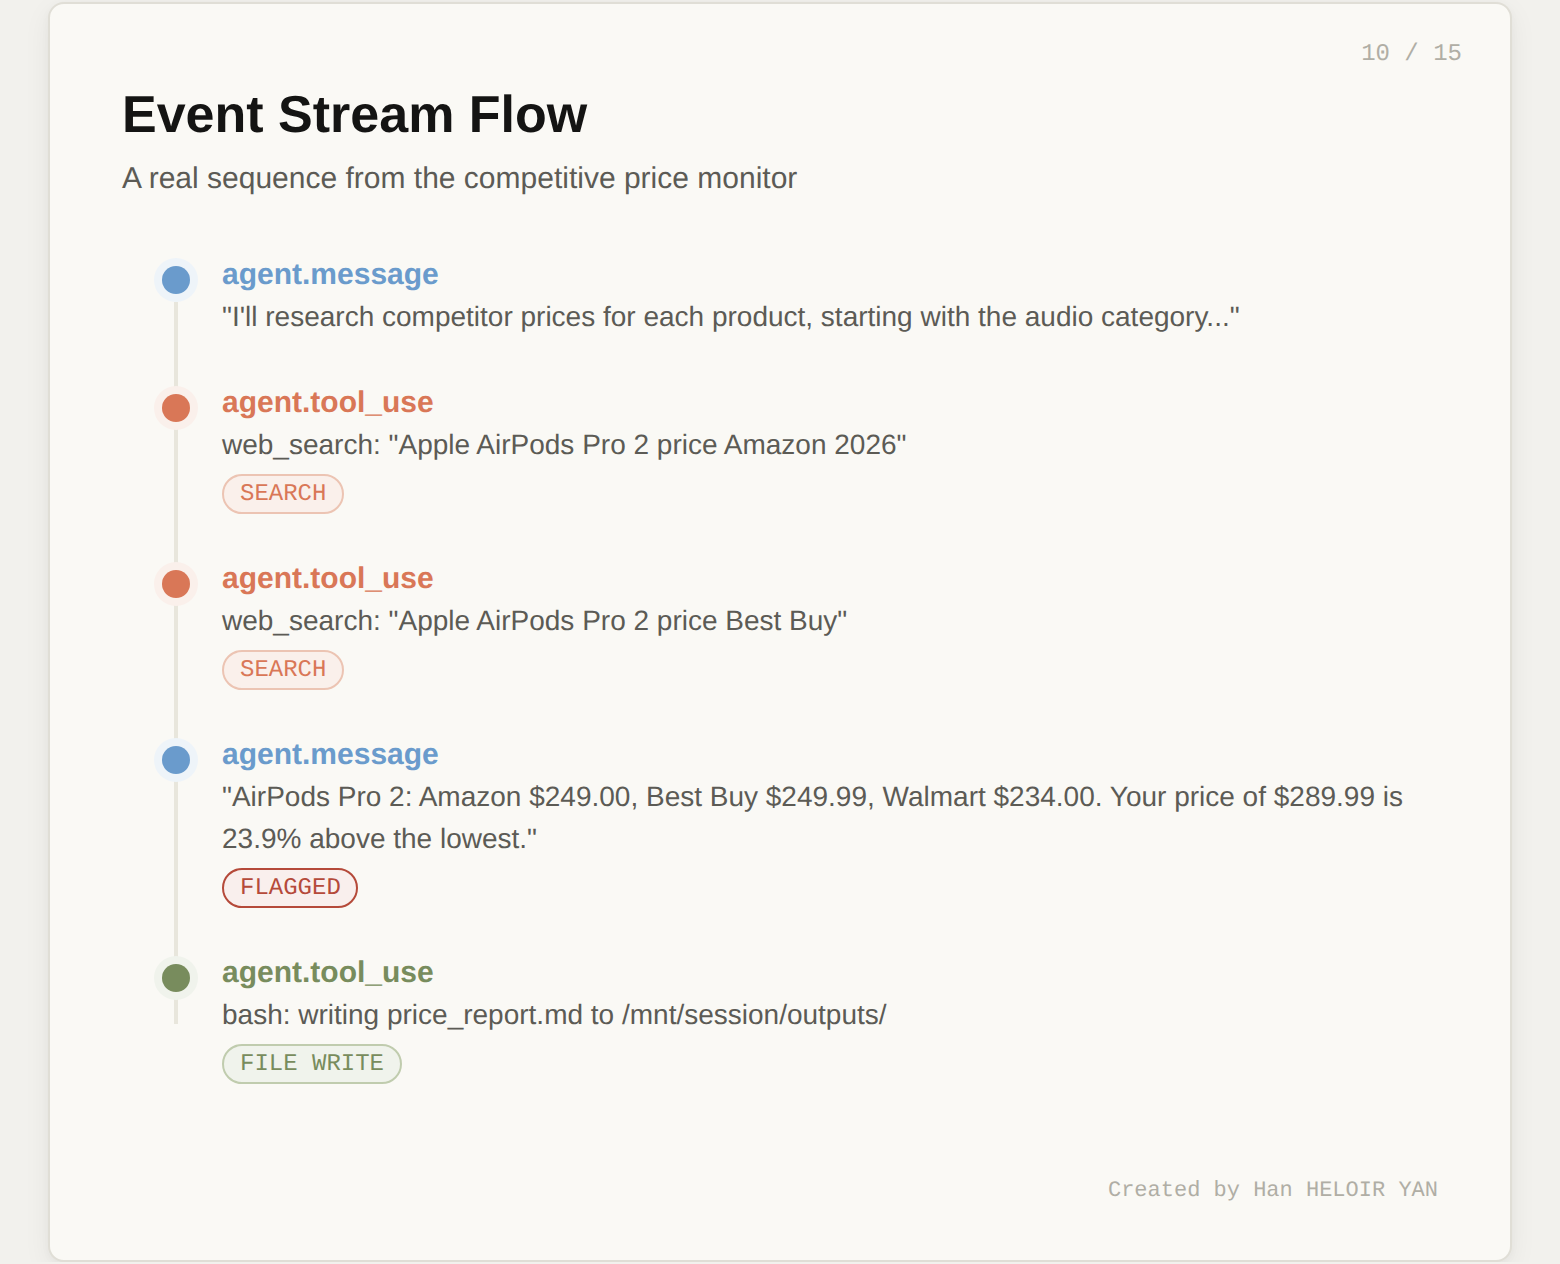Expand the first agent.tool_use event heading
The width and height of the screenshot is (1560, 1264).
pyautogui.click(x=328, y=402)
